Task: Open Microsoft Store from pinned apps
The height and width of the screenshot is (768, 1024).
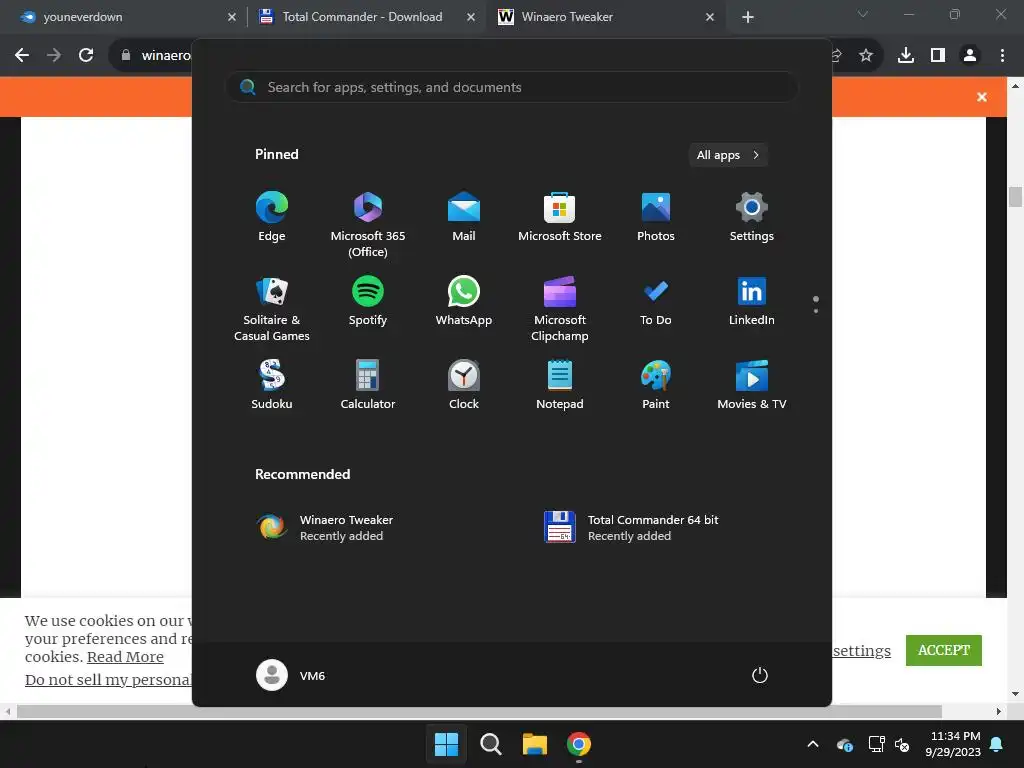Action: pyautogui.click(x=560, y=218)
